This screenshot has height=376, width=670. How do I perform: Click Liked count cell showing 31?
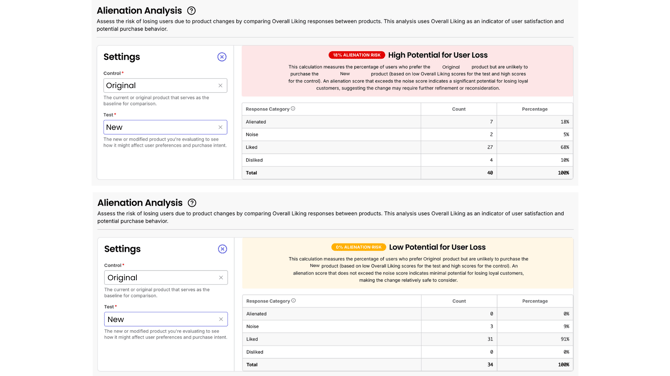click(459, 339)
